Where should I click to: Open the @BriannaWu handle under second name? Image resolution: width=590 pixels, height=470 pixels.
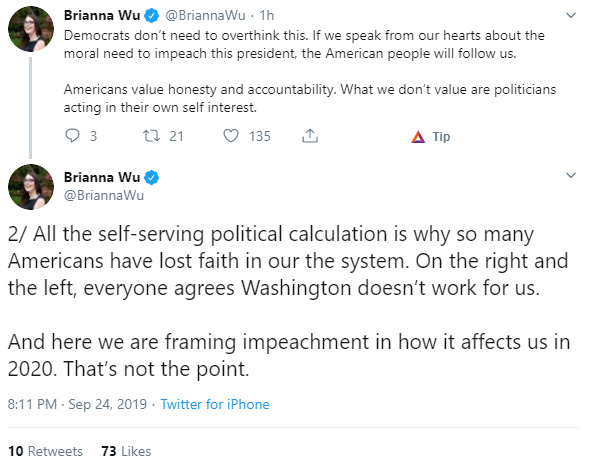pos(104,195)
